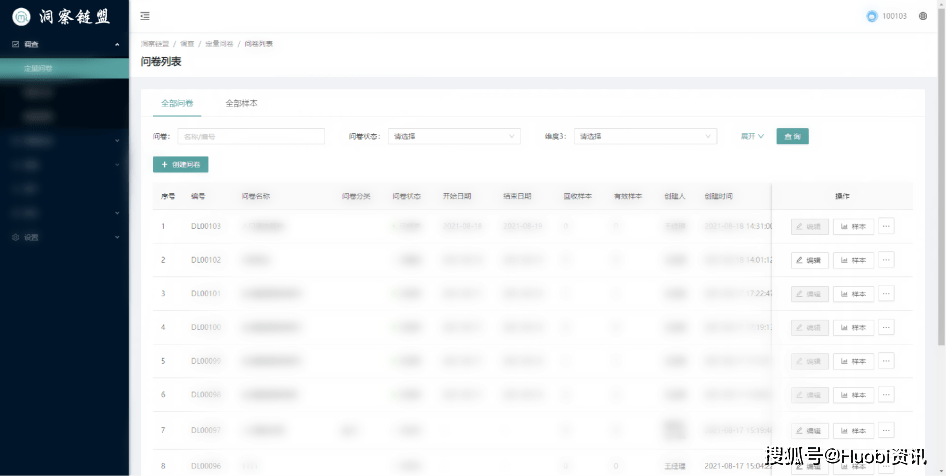This screenshot has height=476, width=946.
Task: Switch to the 全部样本 tab
Action: pyautogui.click(x=241, y=103)
